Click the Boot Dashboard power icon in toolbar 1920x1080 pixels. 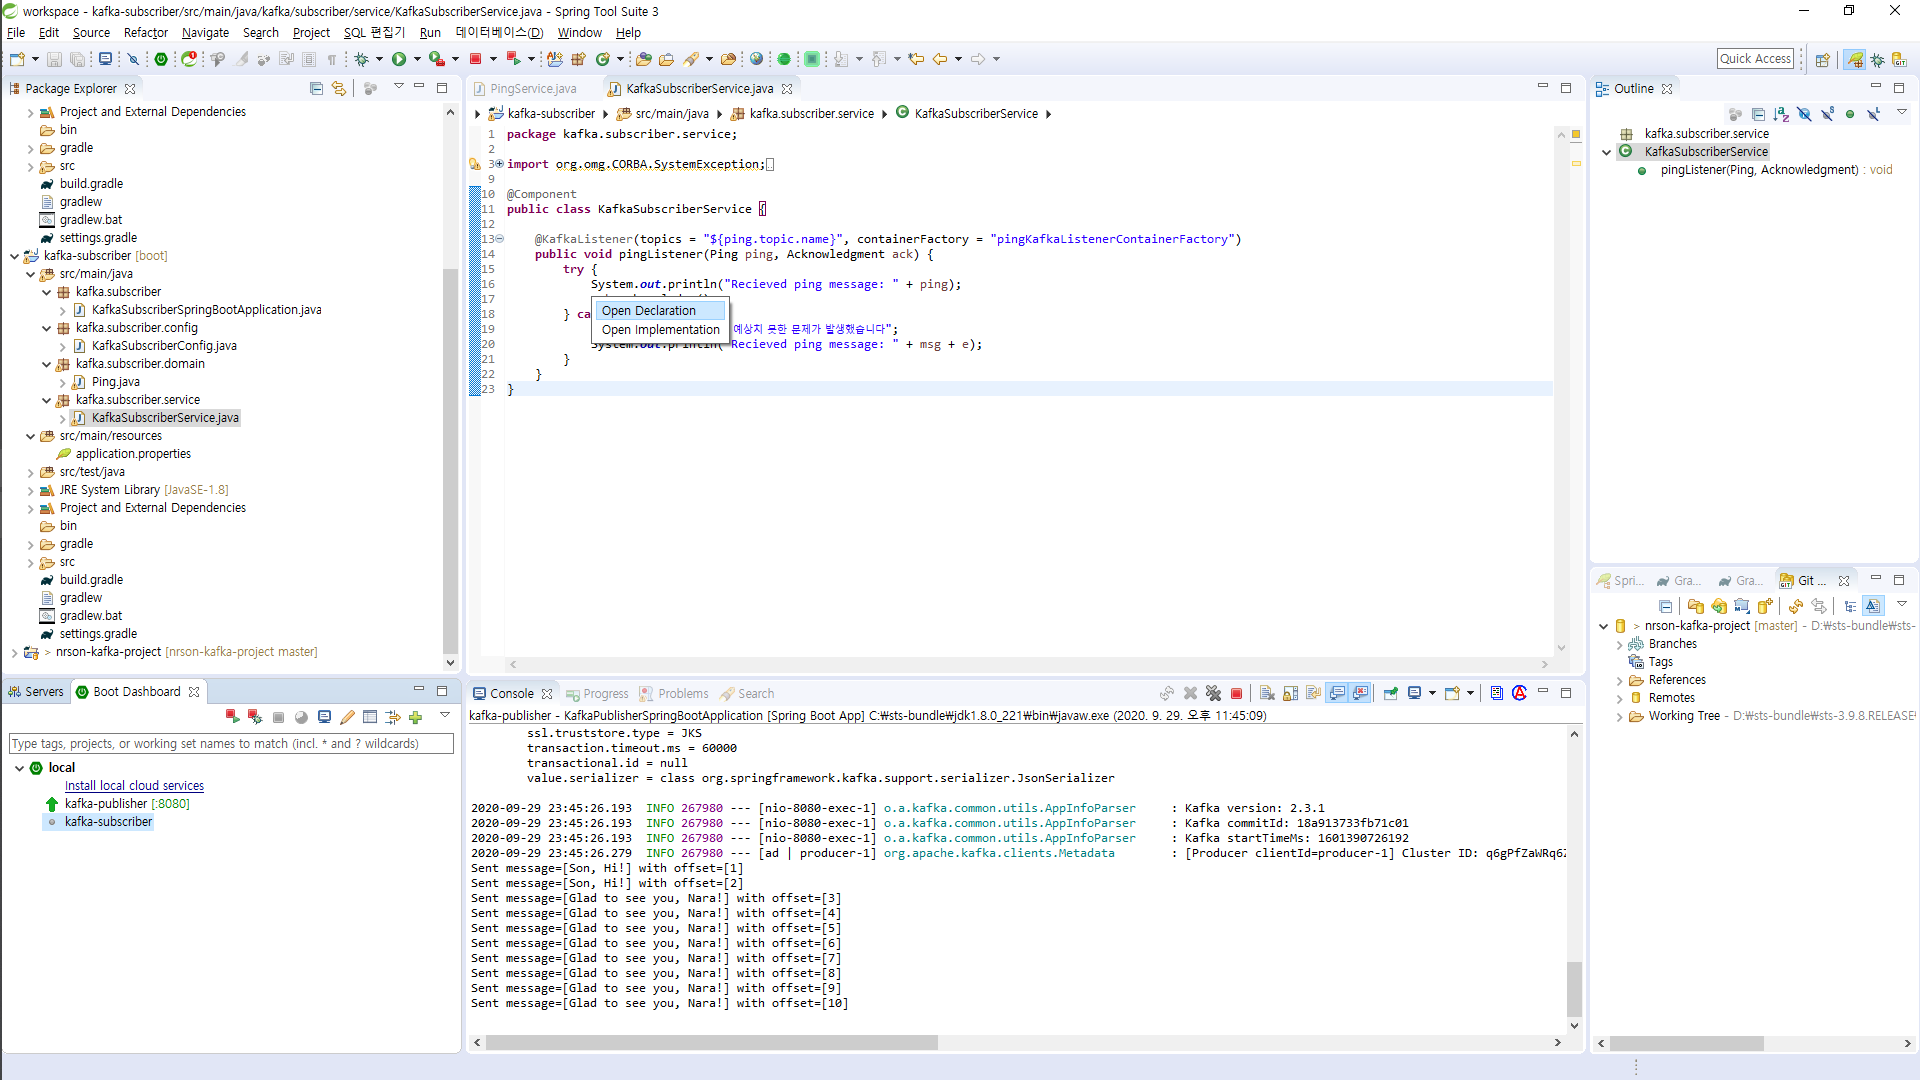(161, 59)
